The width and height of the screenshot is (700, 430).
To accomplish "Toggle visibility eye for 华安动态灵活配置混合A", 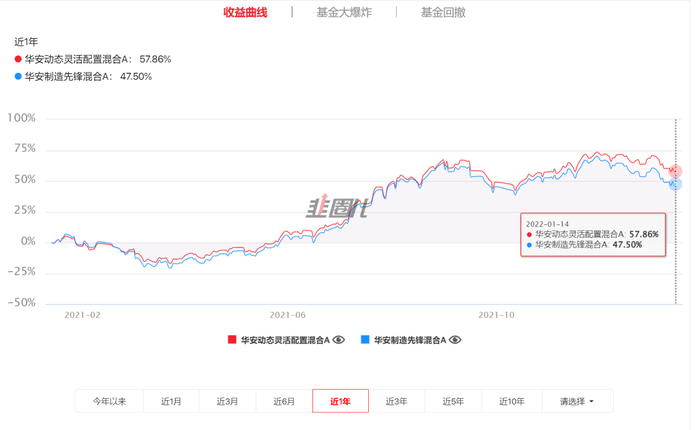I will point(338,340).
